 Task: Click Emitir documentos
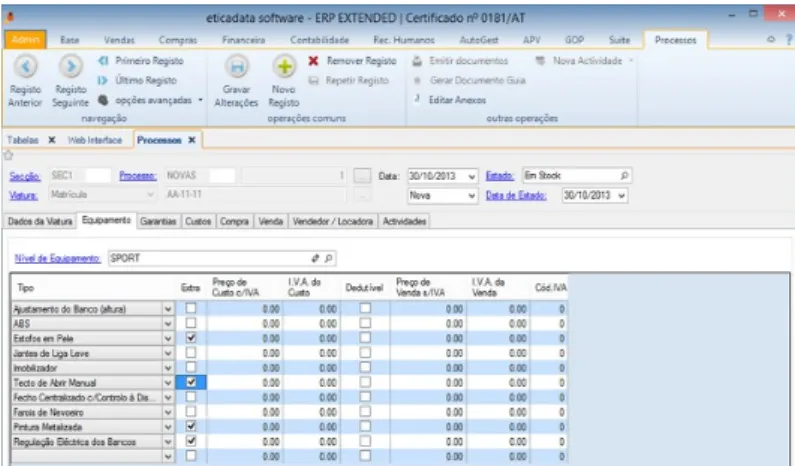point(460,61)
